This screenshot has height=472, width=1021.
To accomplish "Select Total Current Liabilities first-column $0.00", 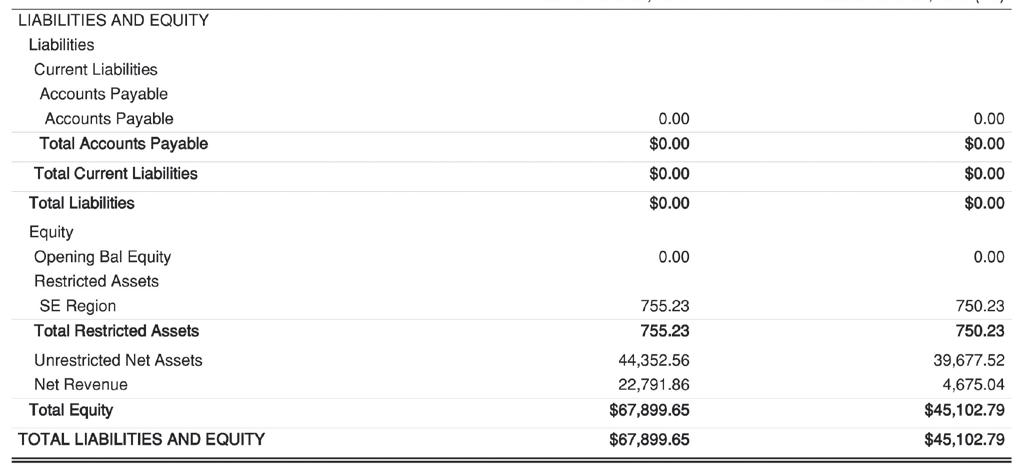I will pos(669,173).
